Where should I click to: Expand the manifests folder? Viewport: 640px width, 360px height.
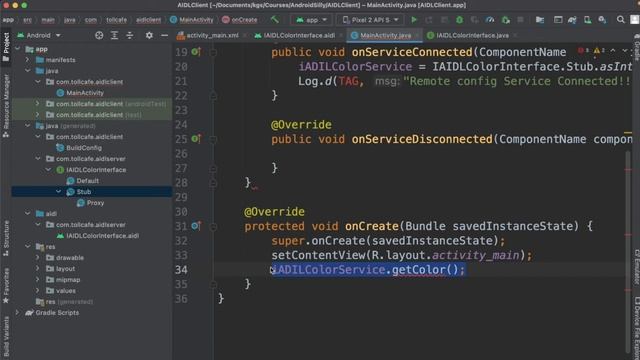pyautogui.click(x=27, y=60)
